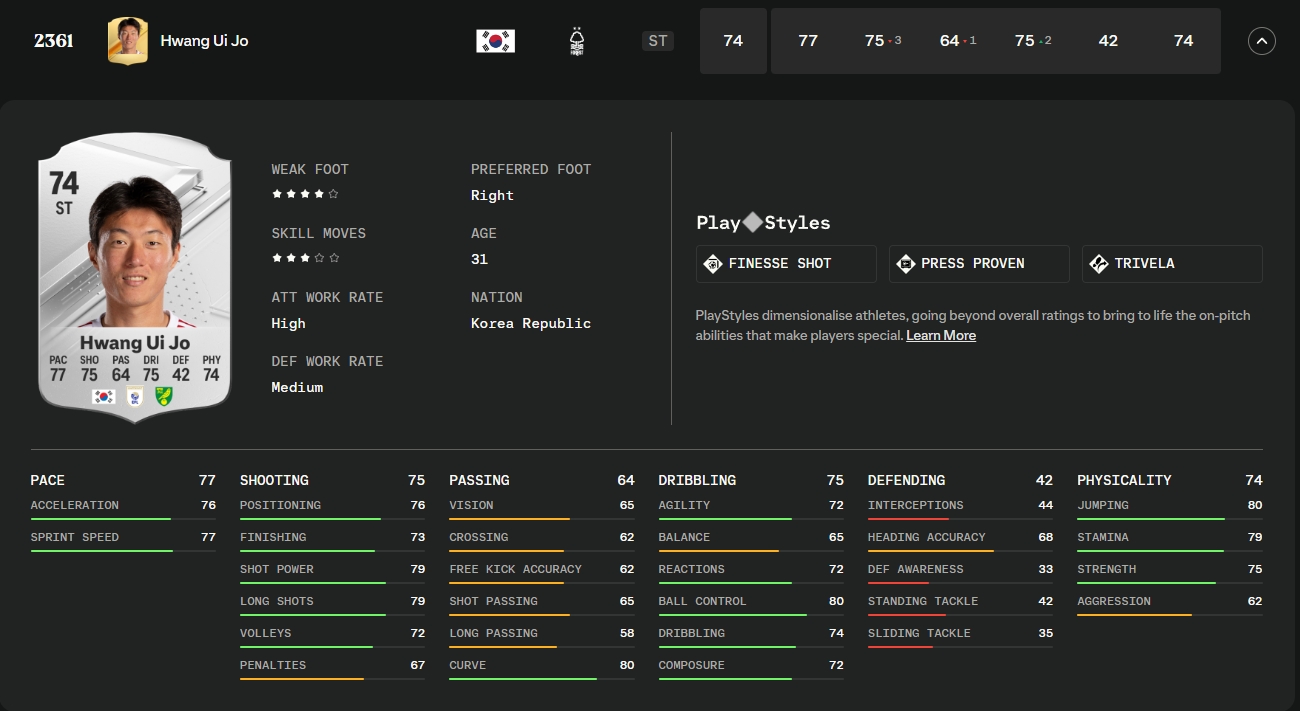This screenshot has height=711, width=1300.
Task: Click the preferred foot value Right
Action: (x=492, y=195)
